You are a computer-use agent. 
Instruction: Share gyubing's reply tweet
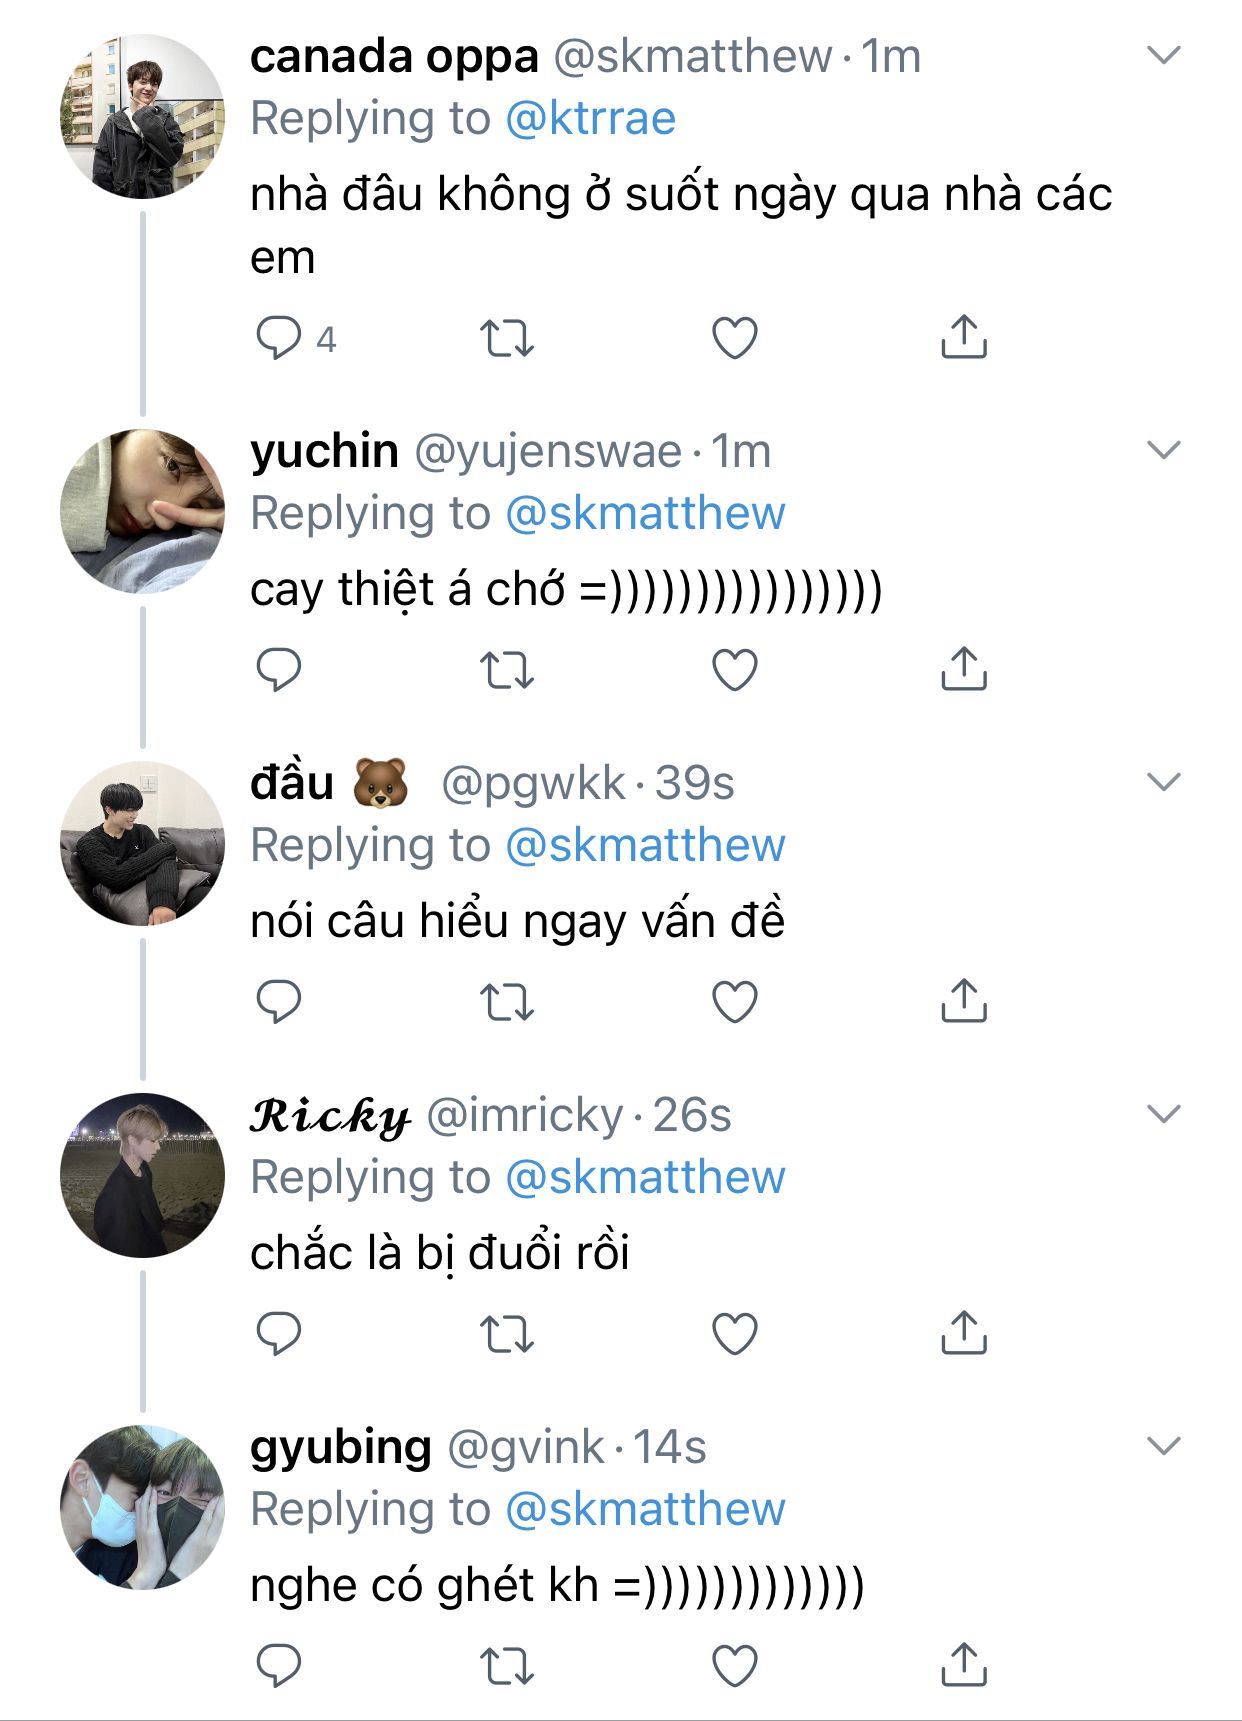[x=963, y=1665]
